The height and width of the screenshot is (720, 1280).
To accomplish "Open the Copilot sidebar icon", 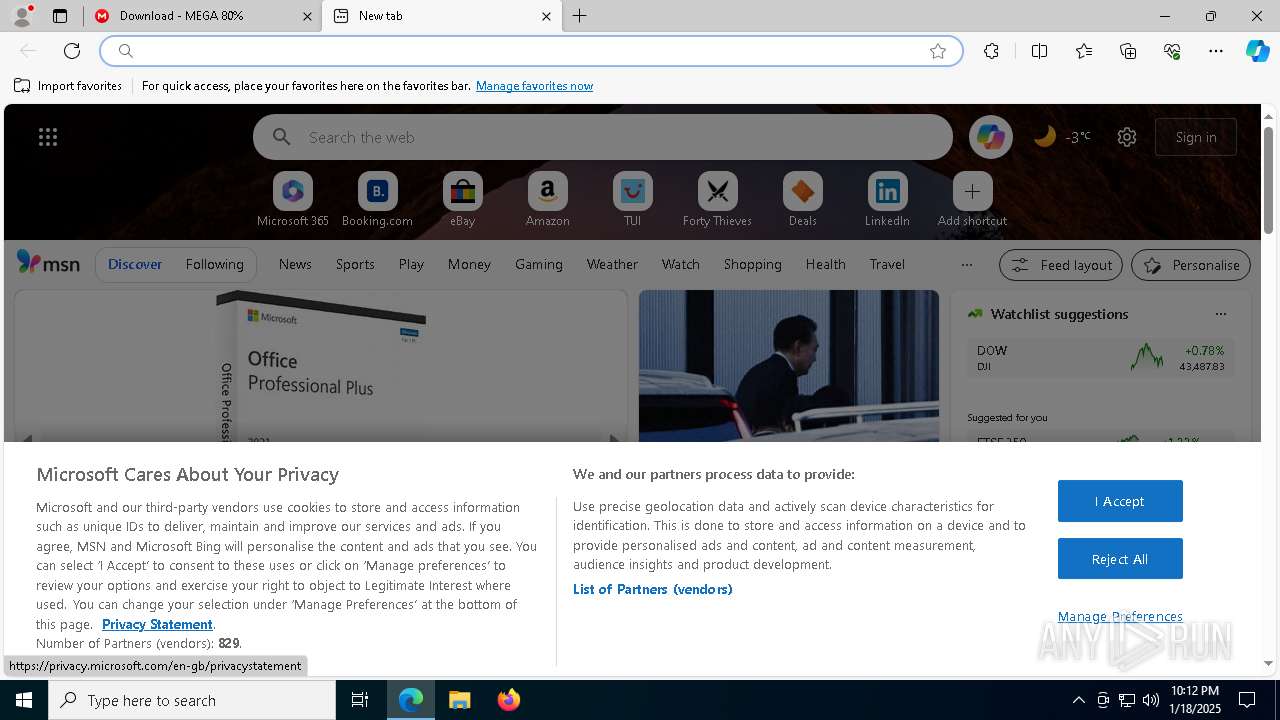I will point(1257,51).
